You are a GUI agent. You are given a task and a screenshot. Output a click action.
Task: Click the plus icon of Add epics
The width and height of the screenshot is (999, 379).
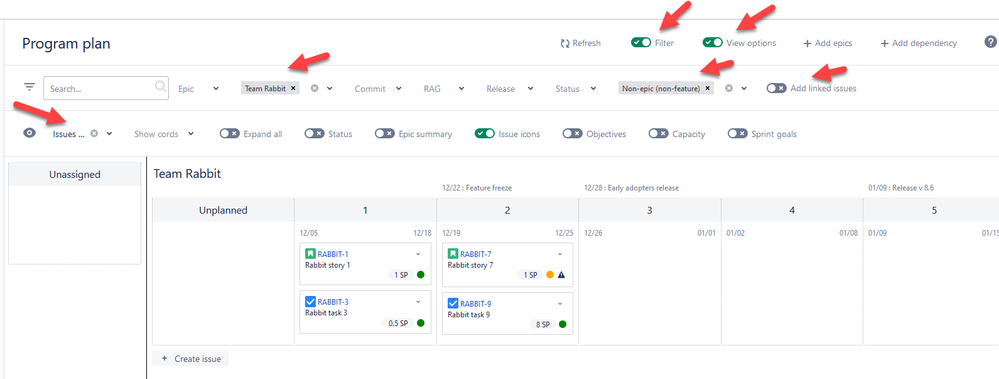[x=807, y=43]
